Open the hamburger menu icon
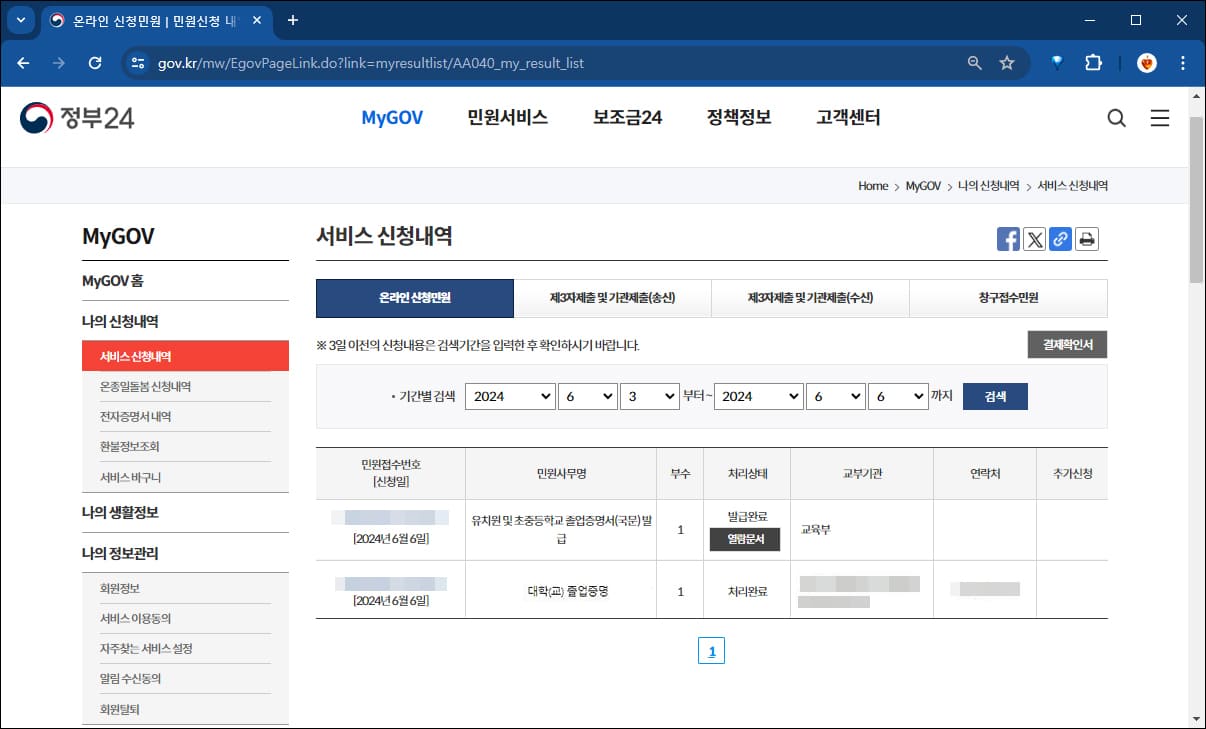This screenshot has width=1206, height=729. click(x=1160, y=117)
